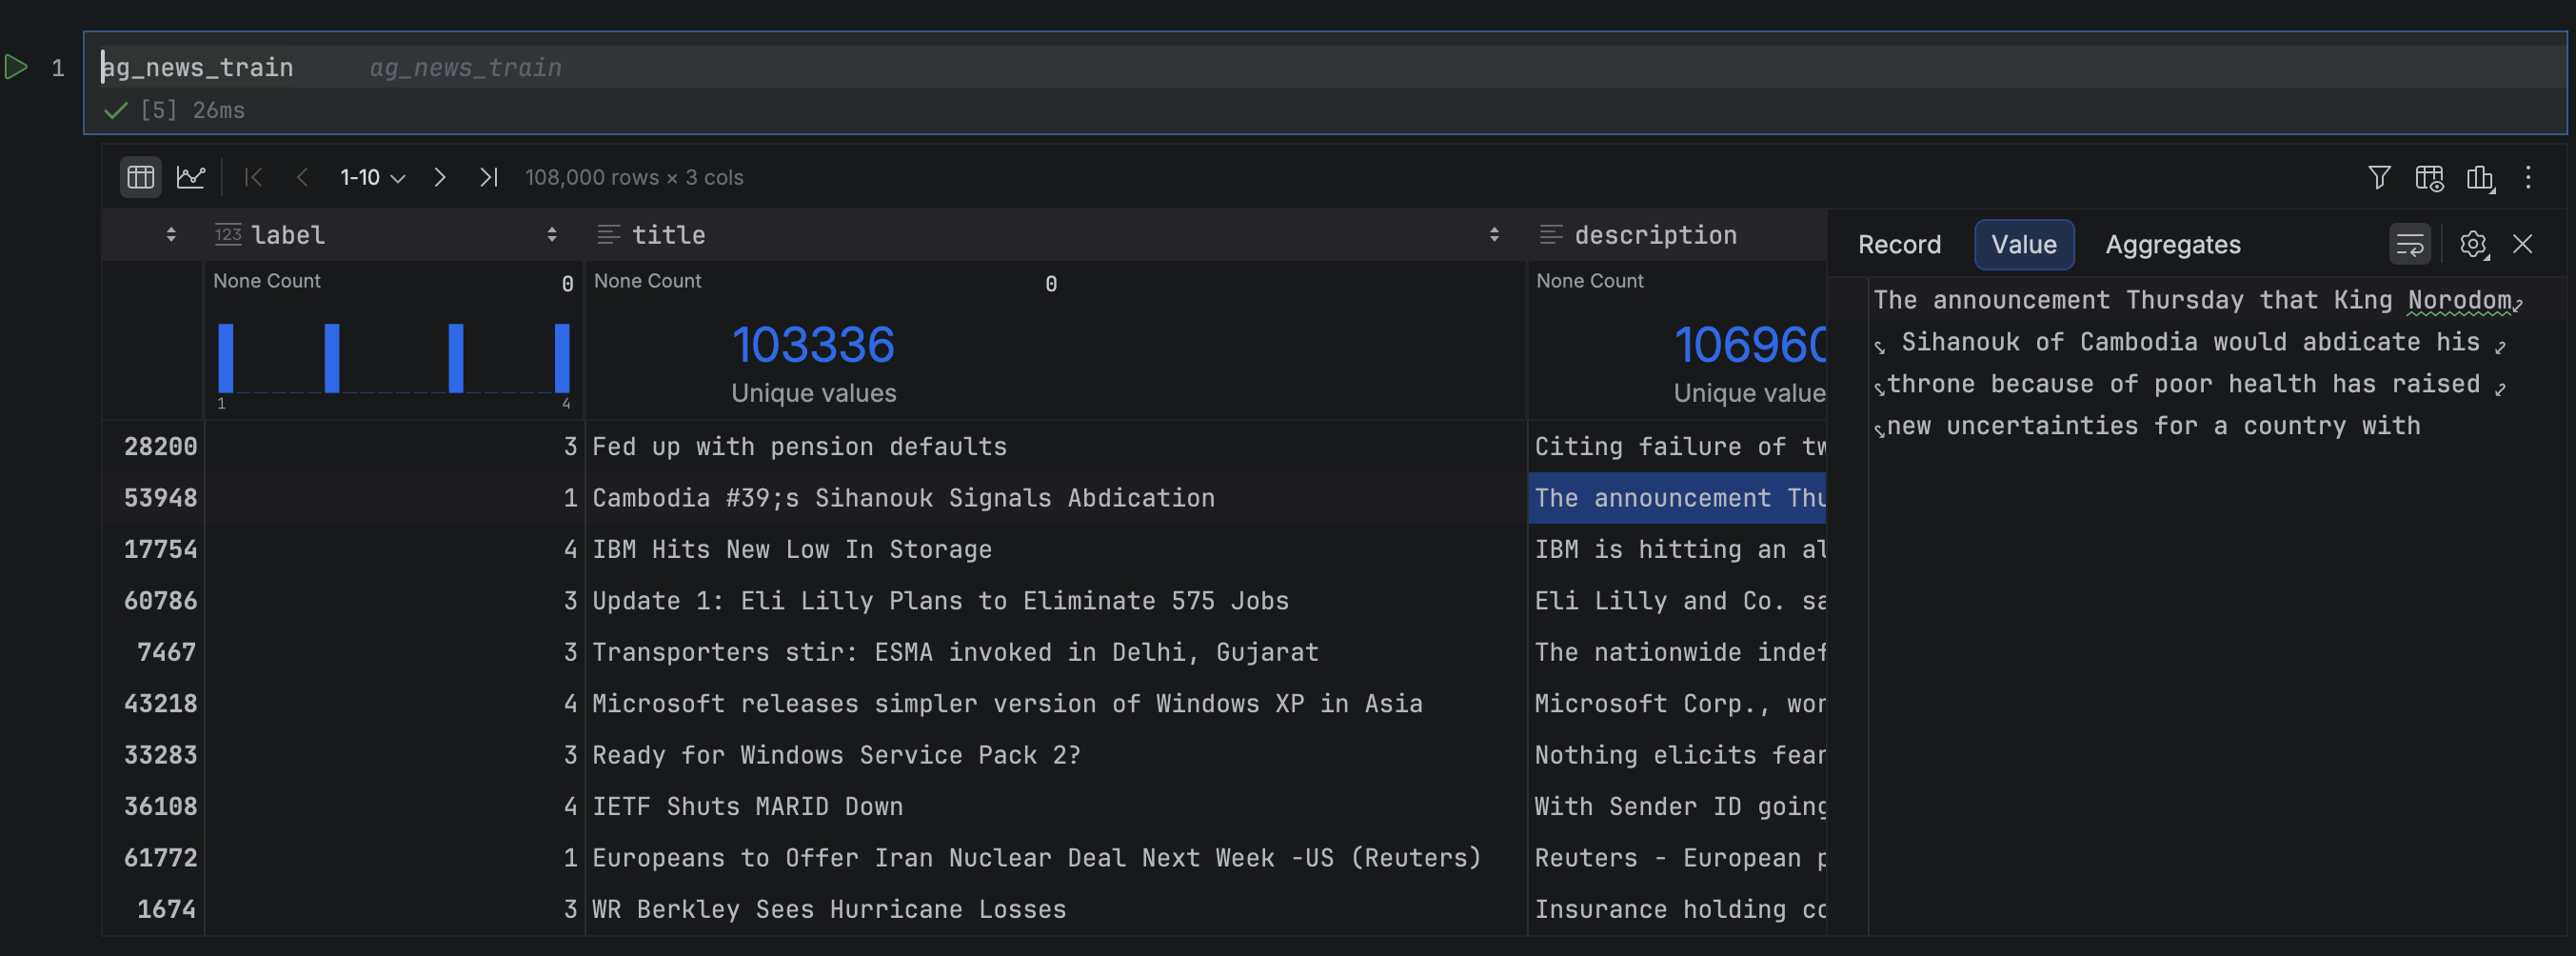Screen dimensions: 2576x956
Task: Switch to the Record tab
Action: 1898,244
